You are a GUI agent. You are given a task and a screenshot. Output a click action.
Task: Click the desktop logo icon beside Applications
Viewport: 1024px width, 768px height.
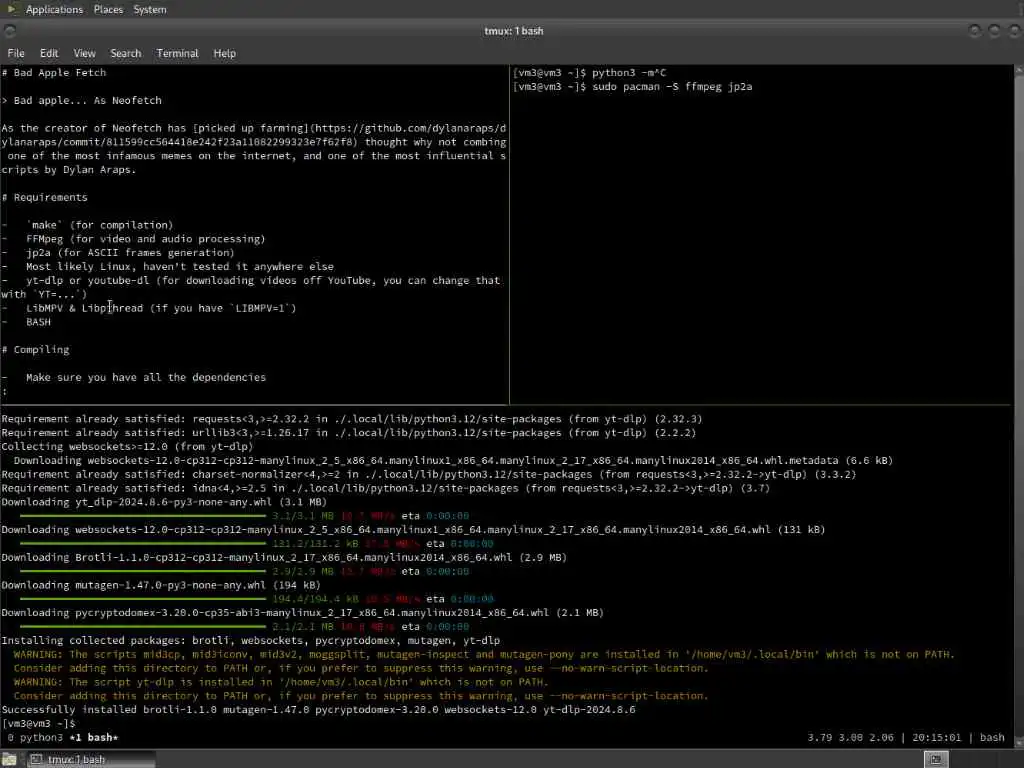click(x=11, y=9)
